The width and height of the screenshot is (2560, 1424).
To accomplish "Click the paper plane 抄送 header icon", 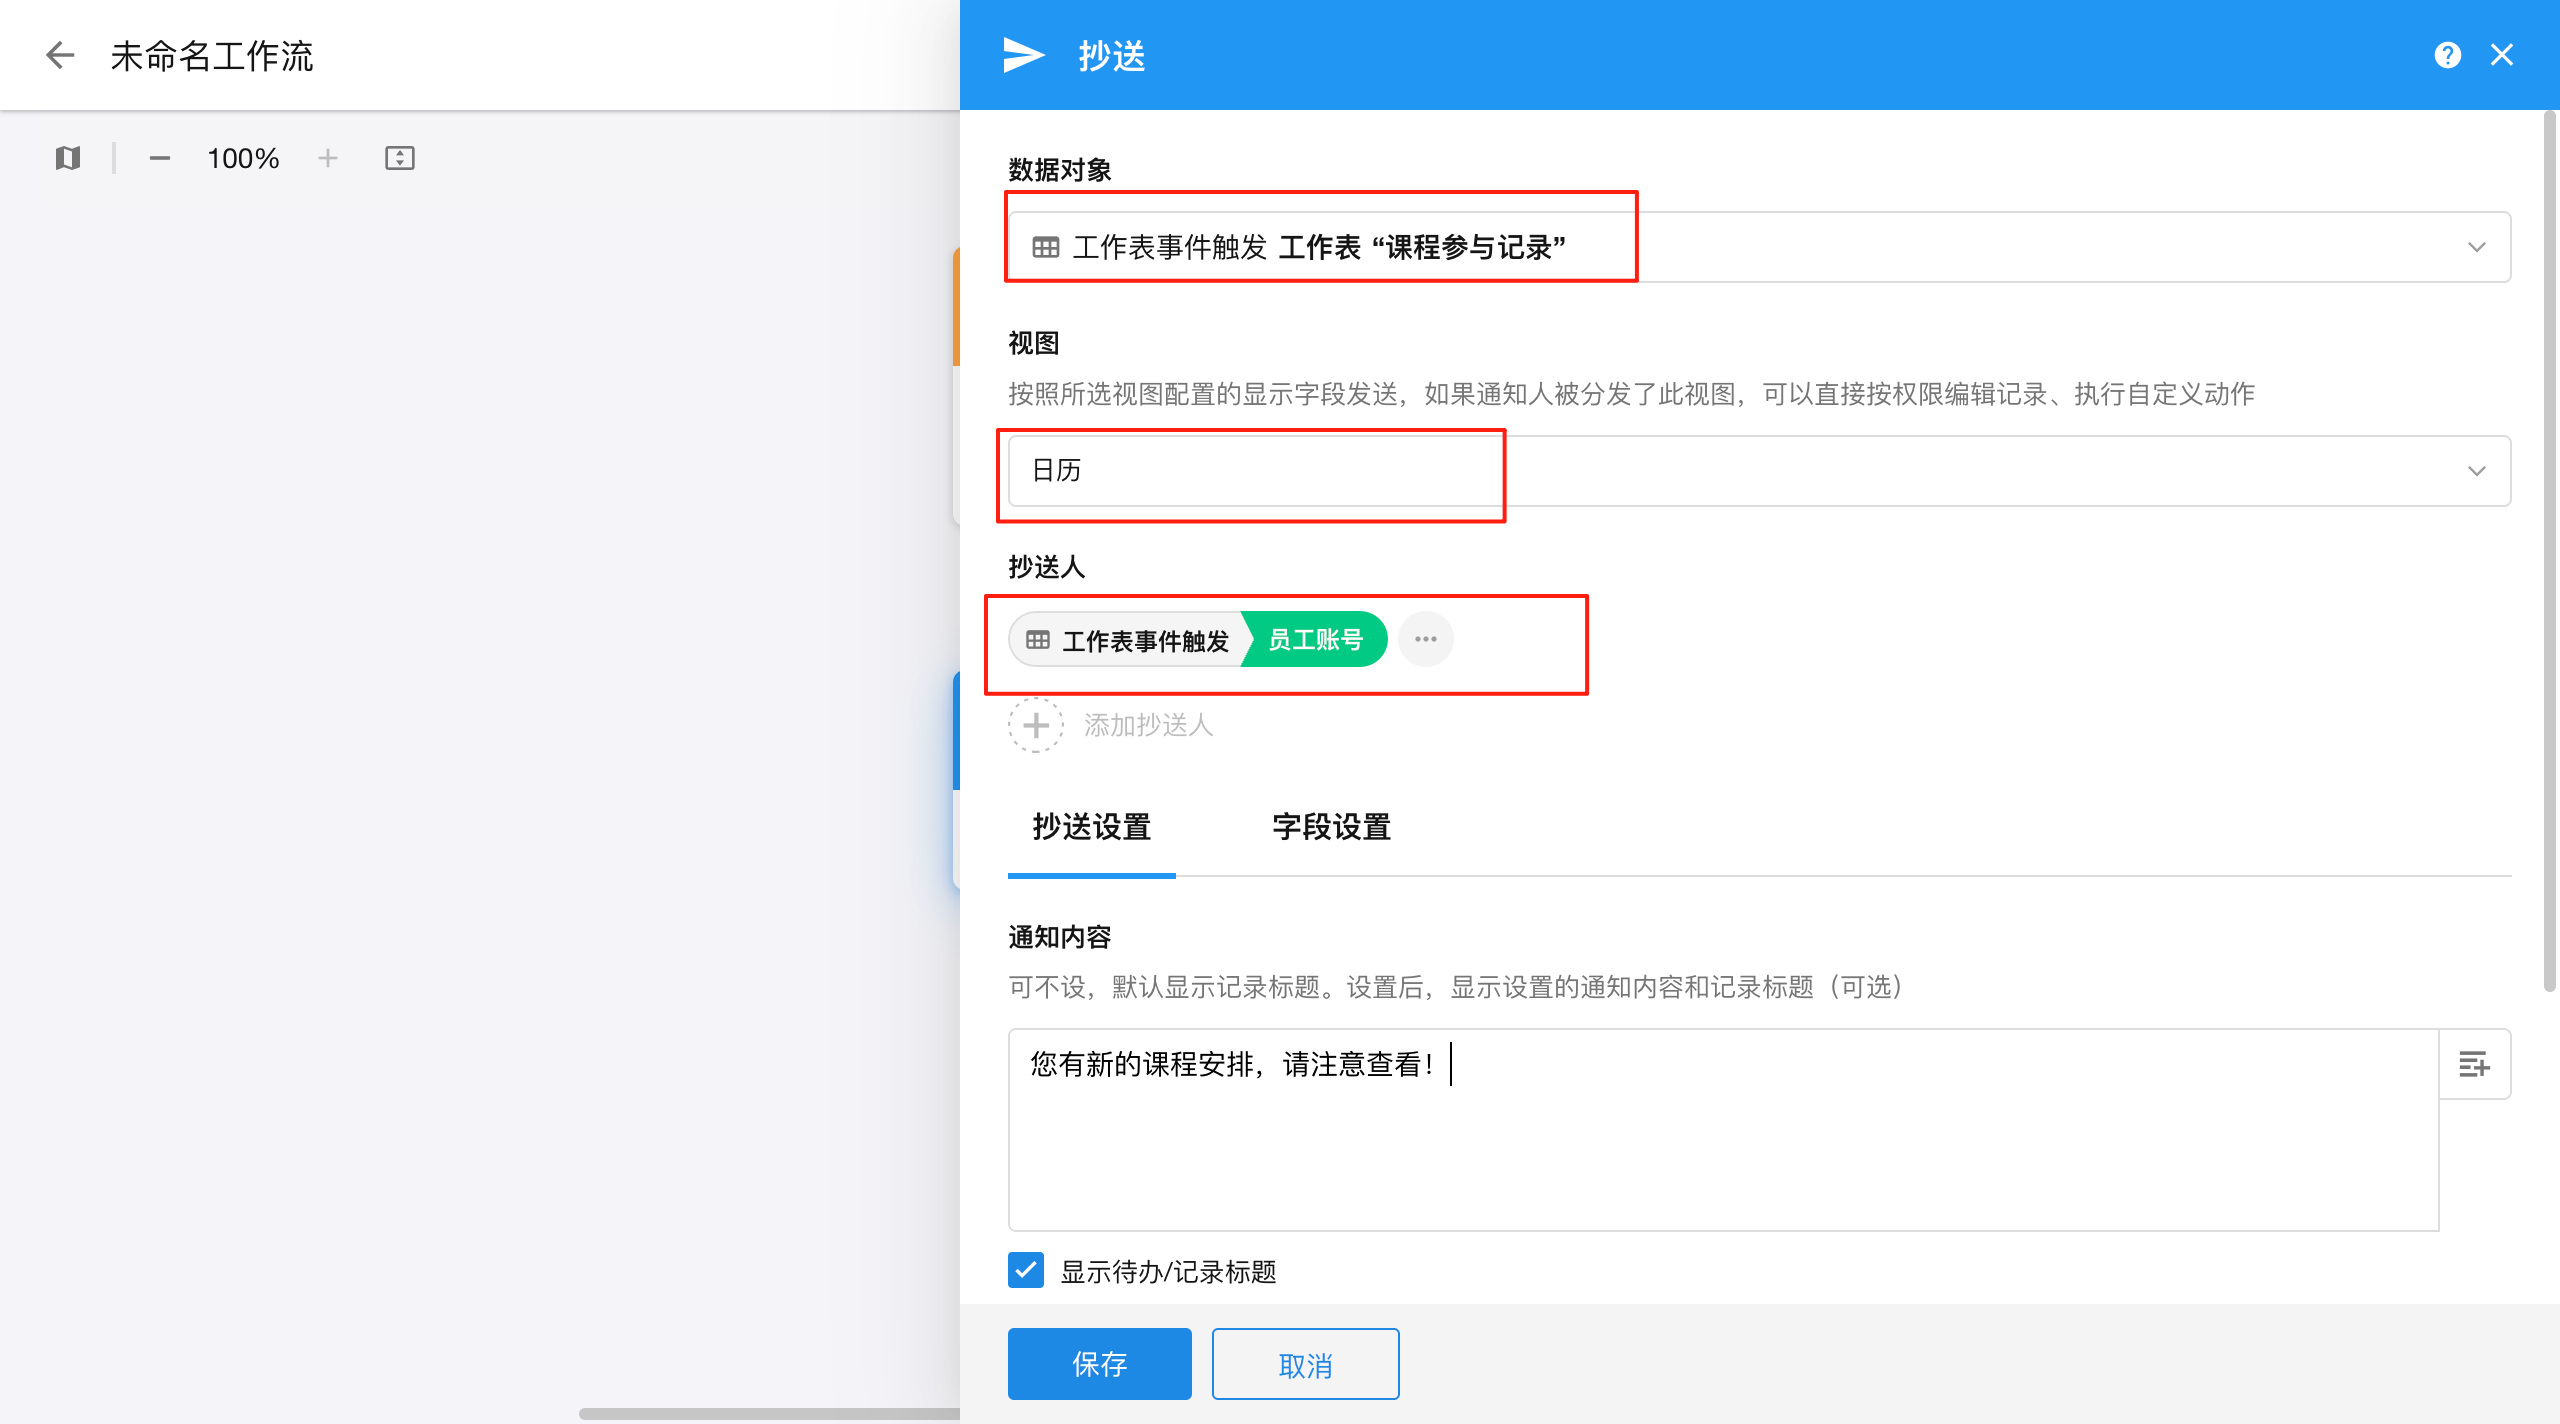I will (1024, 55).
